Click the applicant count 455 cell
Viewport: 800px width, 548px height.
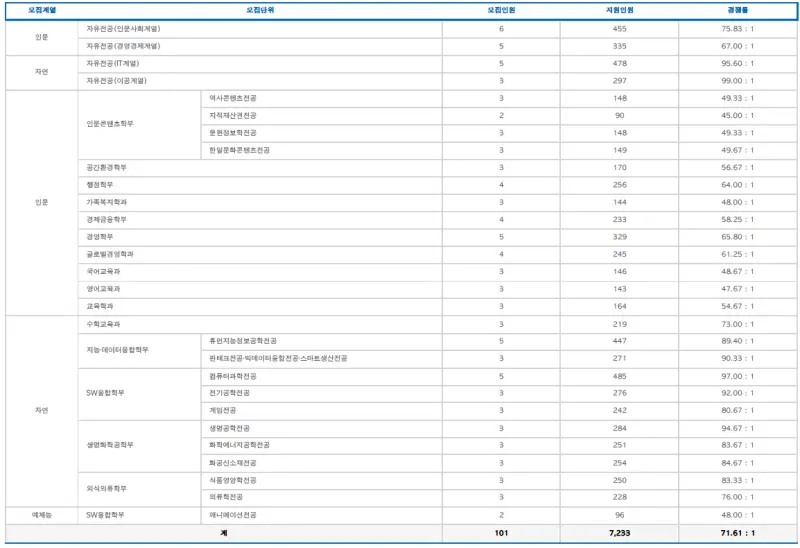coord(619,29)
